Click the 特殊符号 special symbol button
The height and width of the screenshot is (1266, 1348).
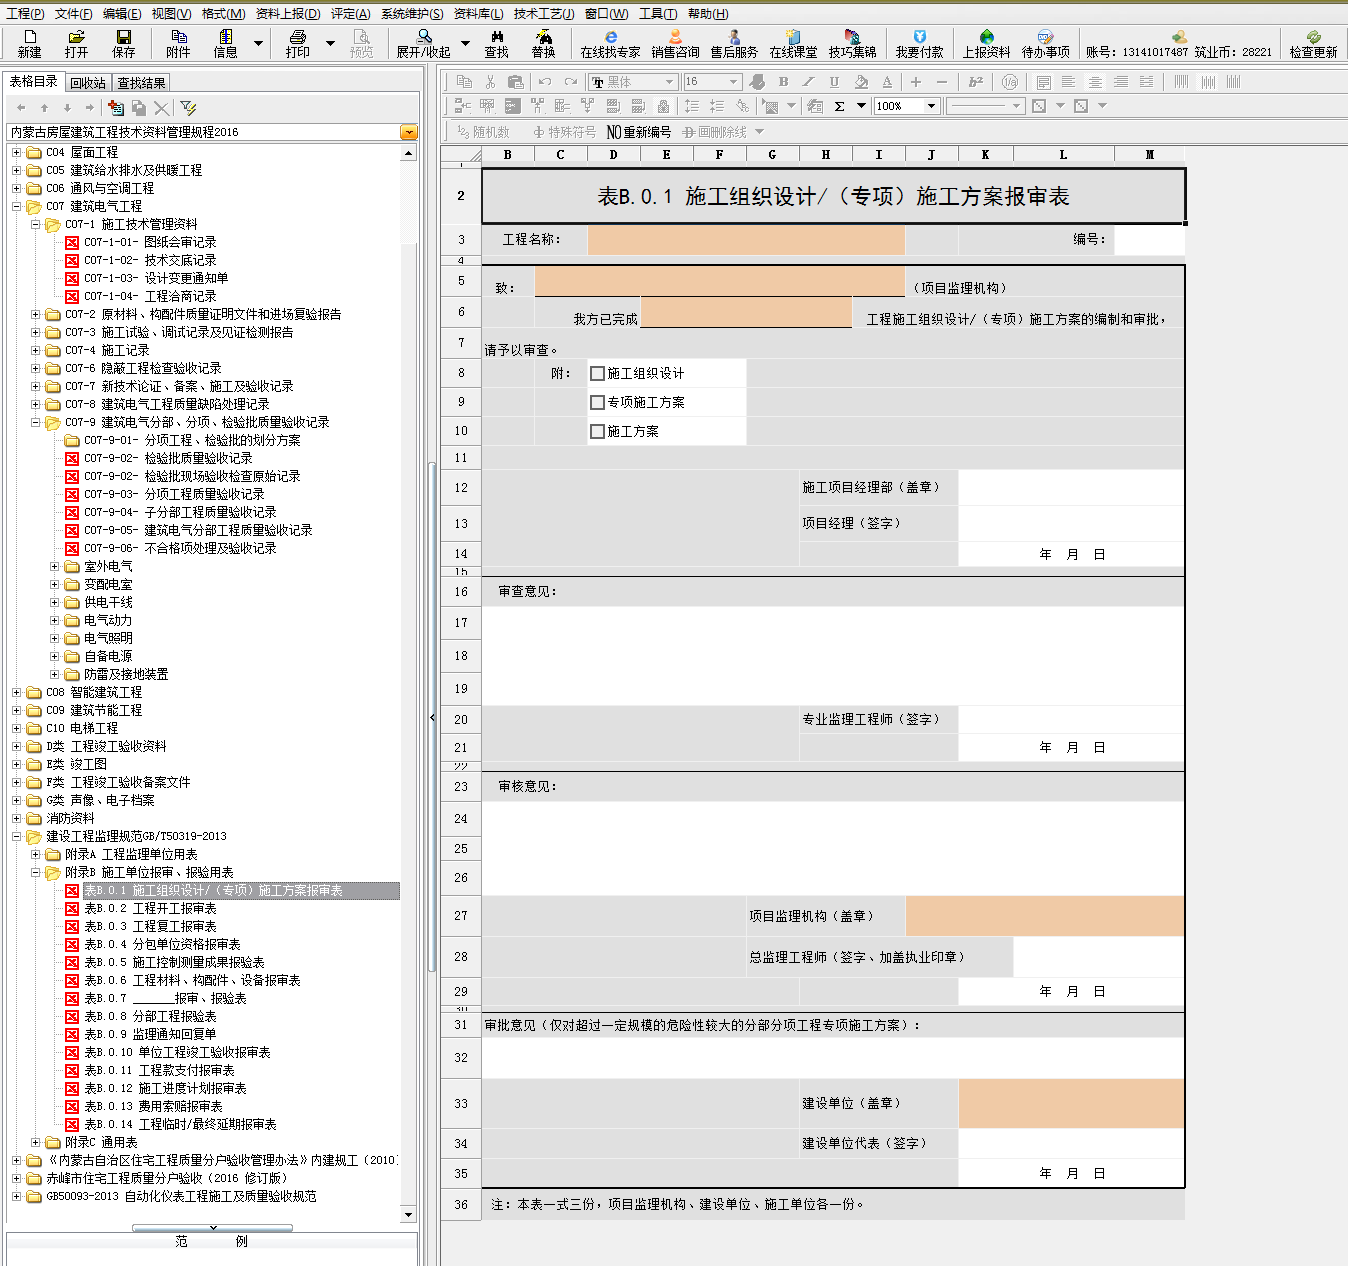click(x=564, y=132)
